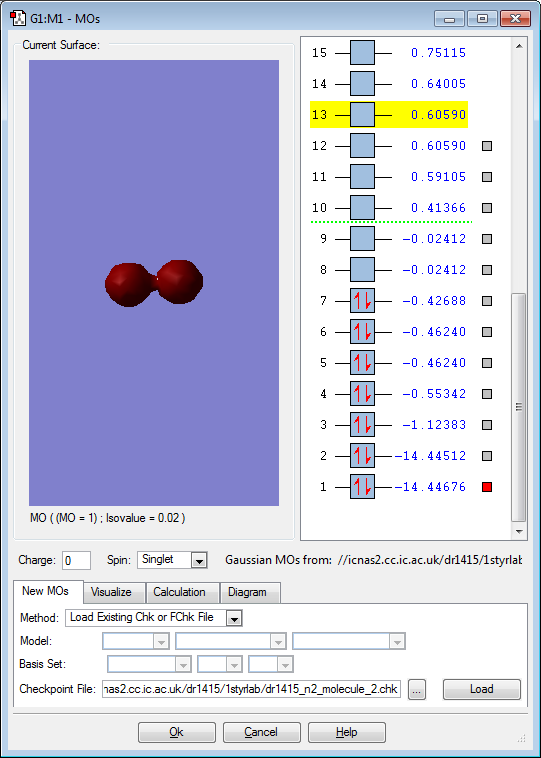Screen dimensions: 541x758
Task: Click the Load button
Action: (482, 689)
